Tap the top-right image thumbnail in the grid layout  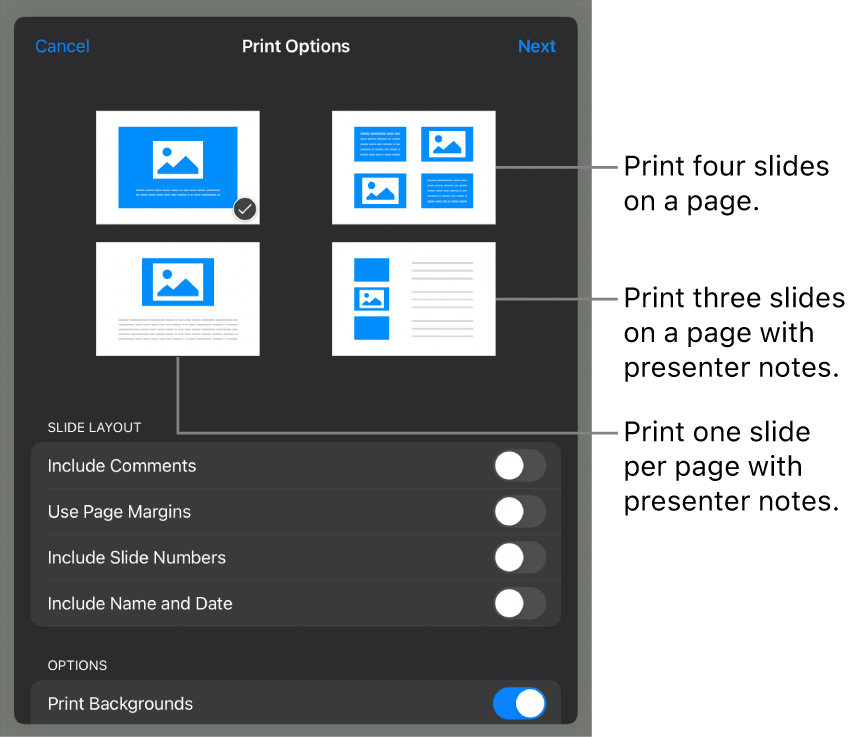pos(448,143)
